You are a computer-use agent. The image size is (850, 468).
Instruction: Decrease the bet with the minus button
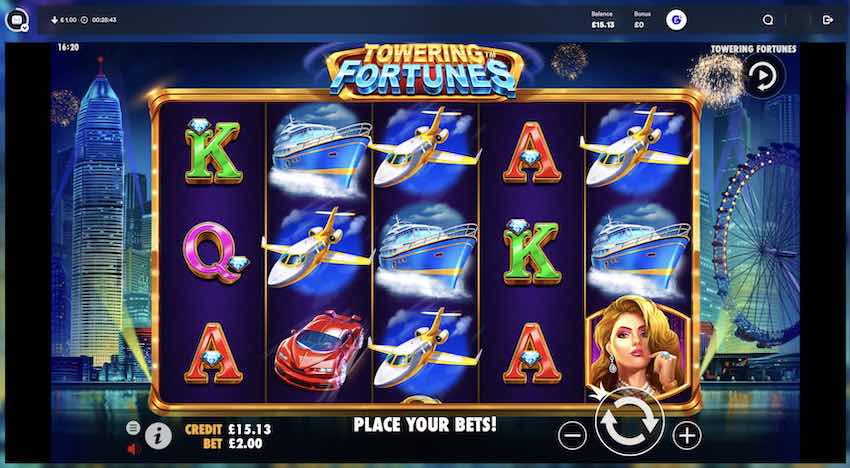point(572,435)
